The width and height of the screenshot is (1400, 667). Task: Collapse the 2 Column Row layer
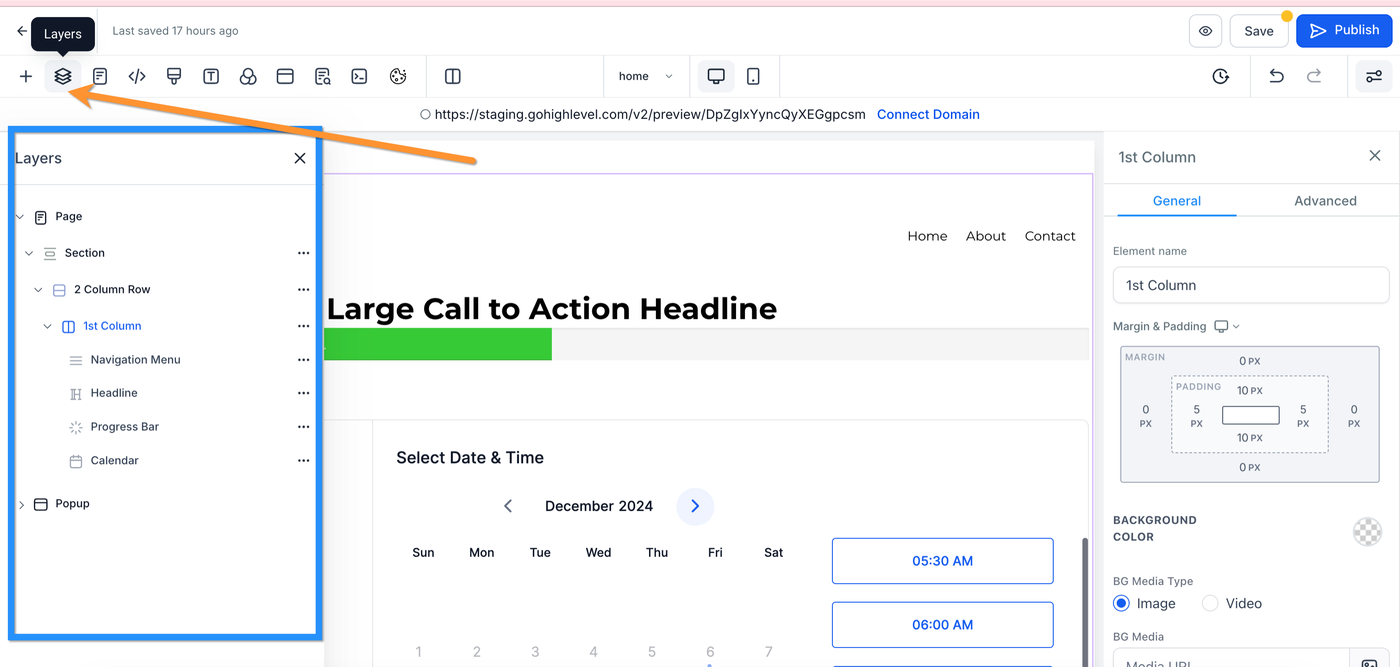(38, 290)
